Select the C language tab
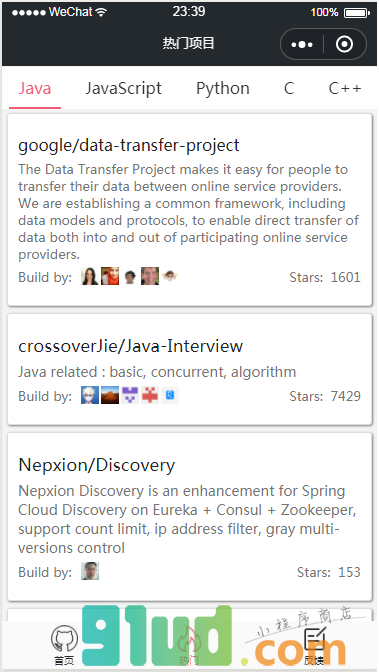This screenshot has height=672, width=379. pos(289,89)
